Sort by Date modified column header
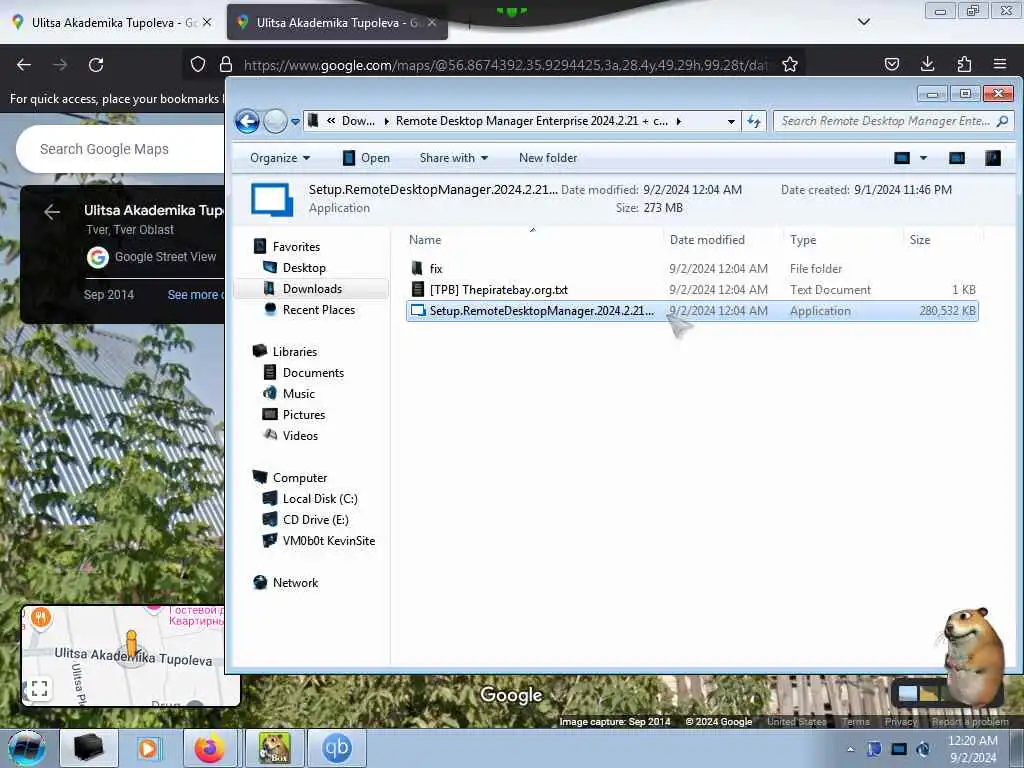 click(707, 240)
